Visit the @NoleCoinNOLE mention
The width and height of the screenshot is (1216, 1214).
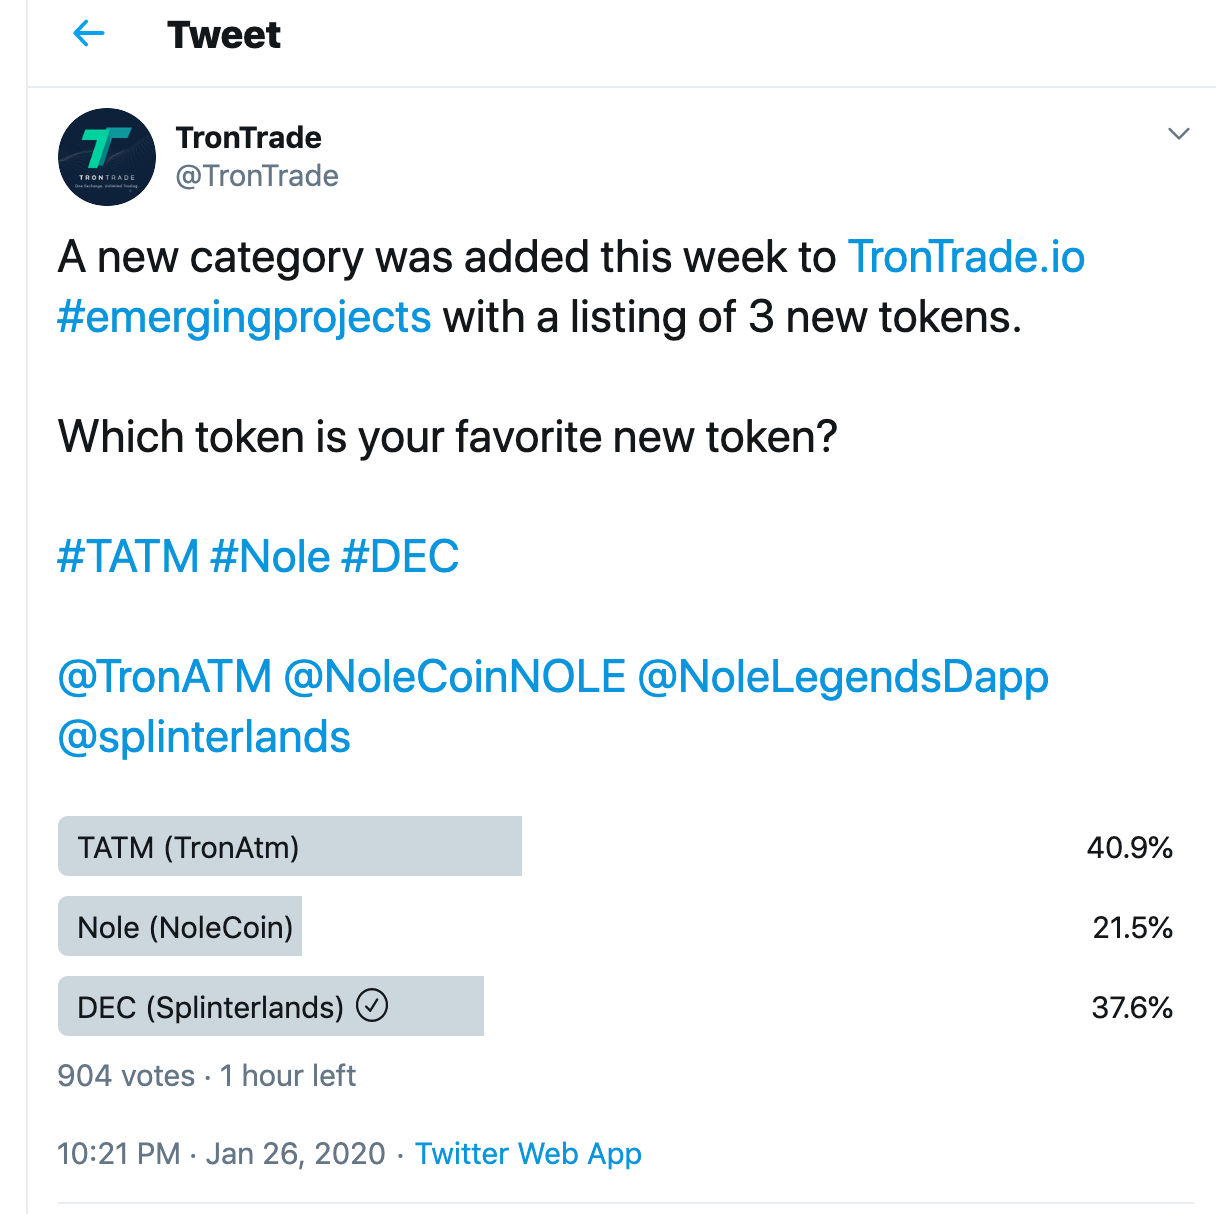click(455, 677)
